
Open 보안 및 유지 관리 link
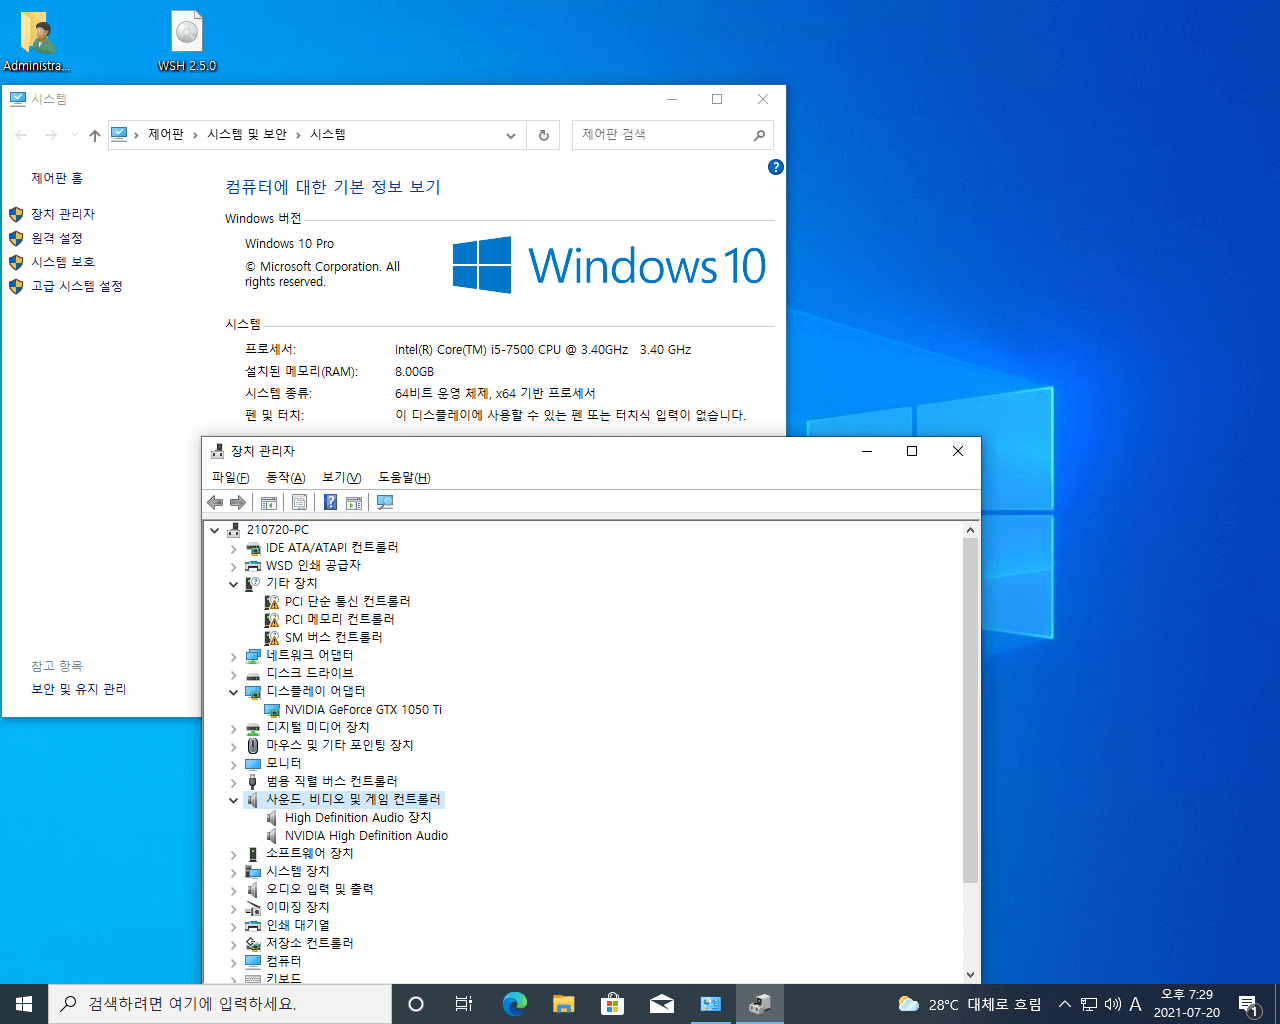click(79, 689)
